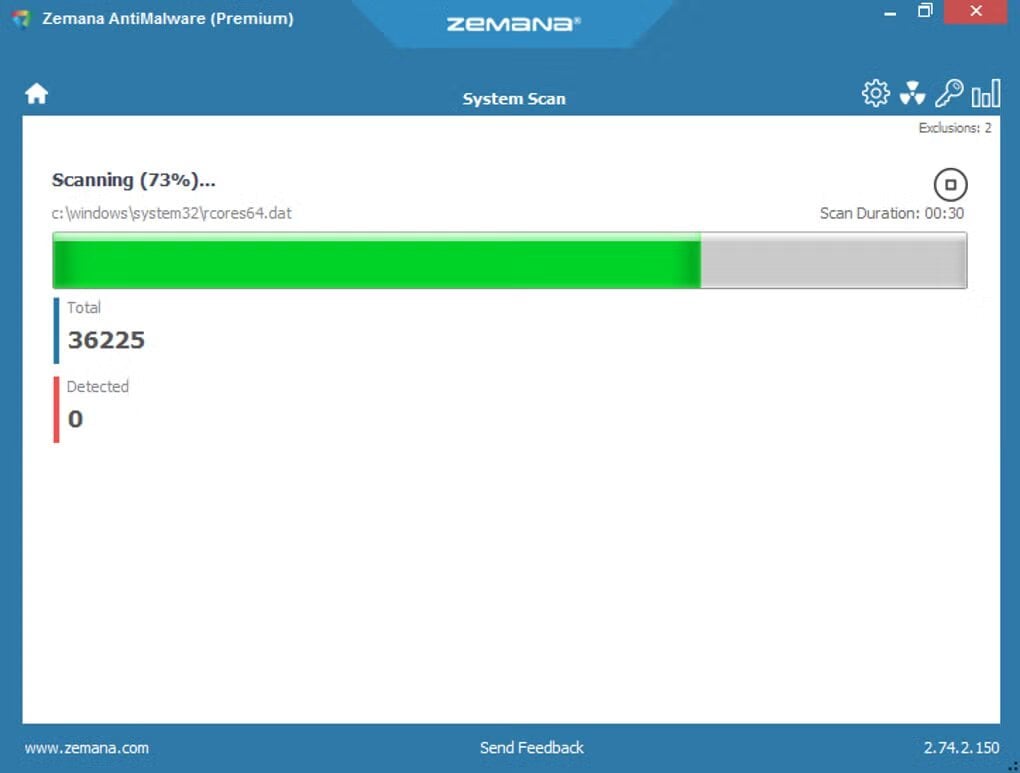Viewport: 1020px width, 773px height.
Task: Click the Detected count 0
Action: tap(75, 419)
